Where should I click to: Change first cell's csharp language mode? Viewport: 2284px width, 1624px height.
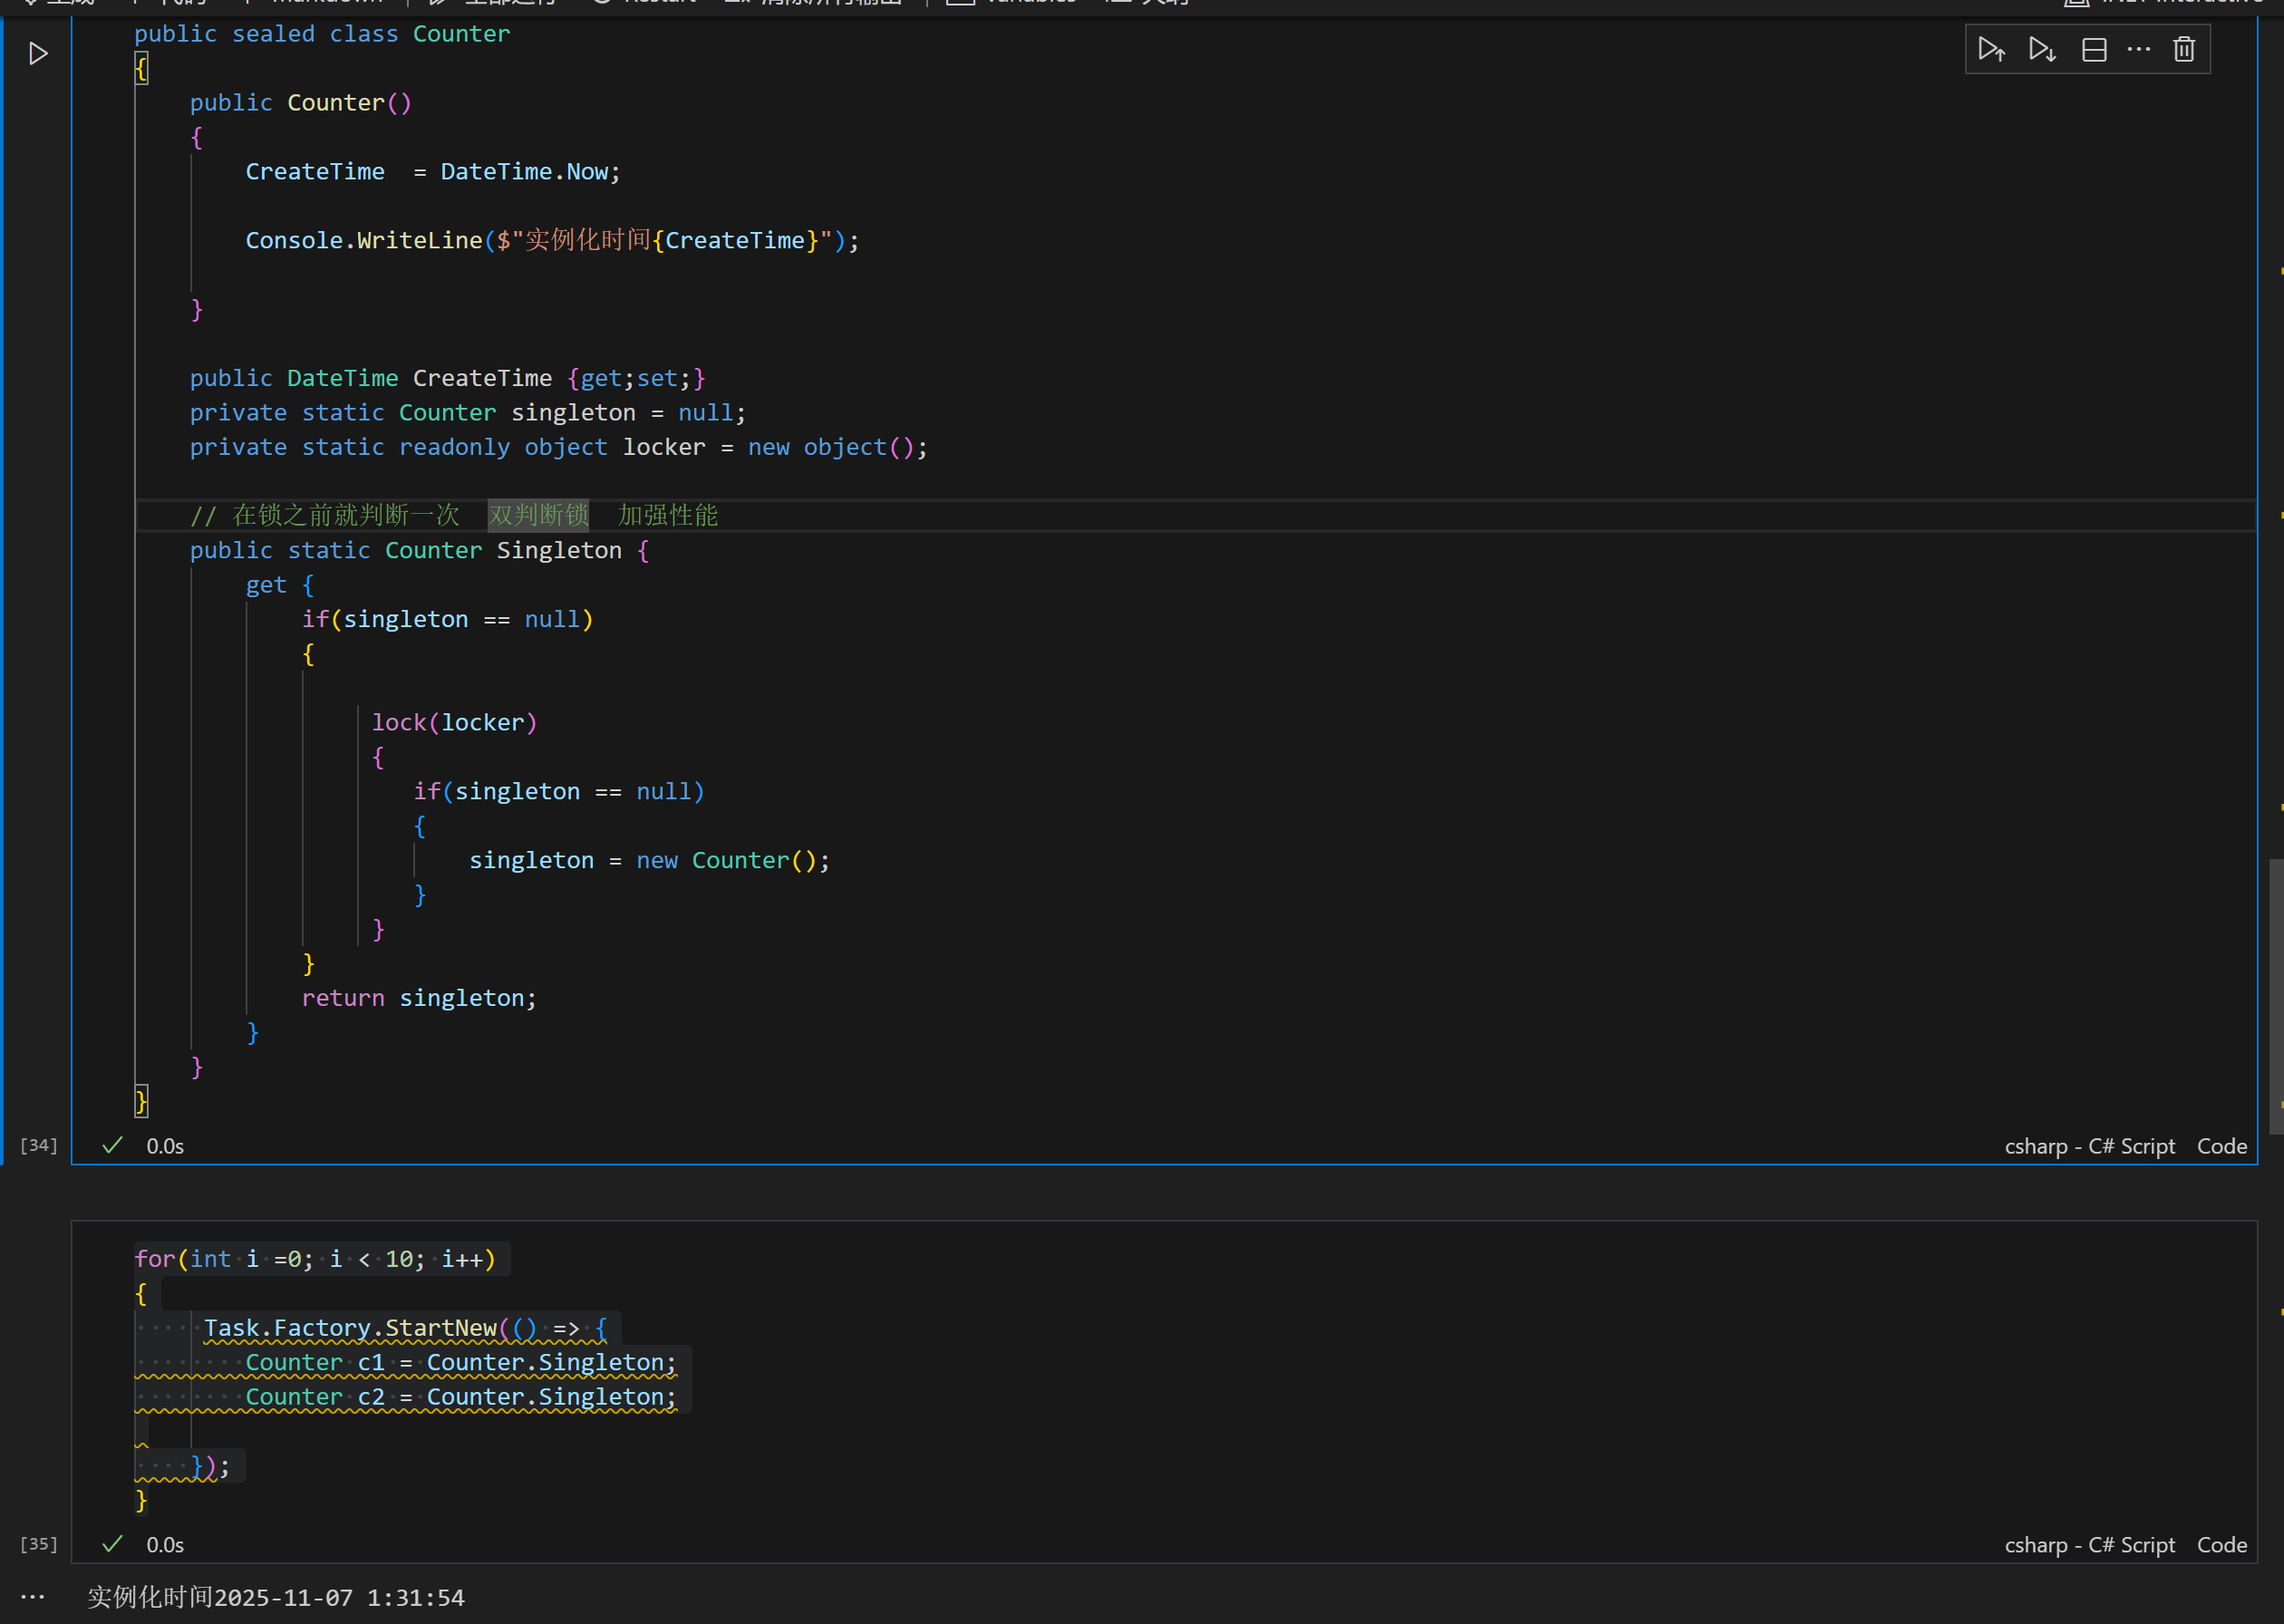(2088, 1146)
